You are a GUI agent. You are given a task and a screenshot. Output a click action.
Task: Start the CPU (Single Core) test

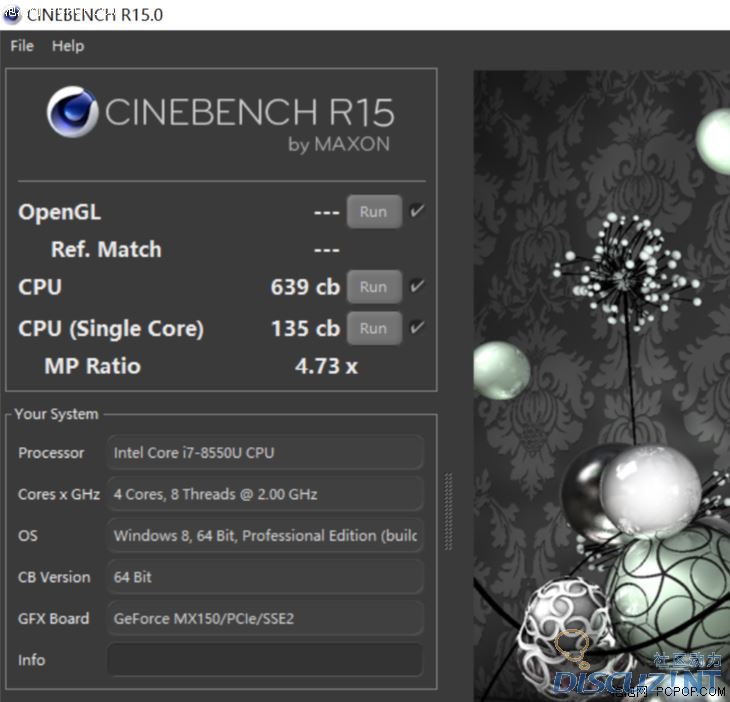(373, 328)
